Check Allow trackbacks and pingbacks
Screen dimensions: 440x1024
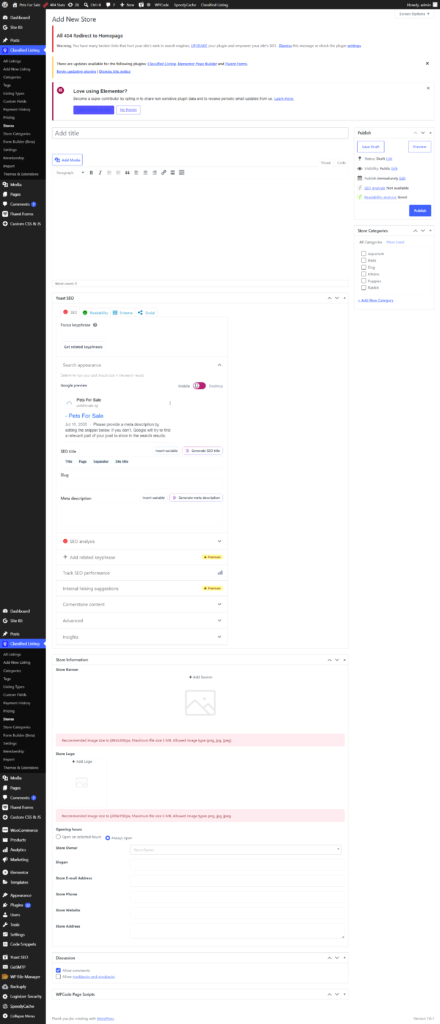(59, 976)
